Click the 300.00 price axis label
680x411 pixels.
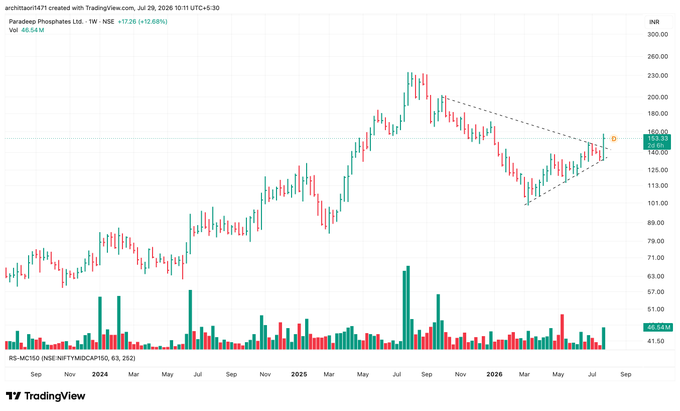pyautogui.click(x=657, y=34)
